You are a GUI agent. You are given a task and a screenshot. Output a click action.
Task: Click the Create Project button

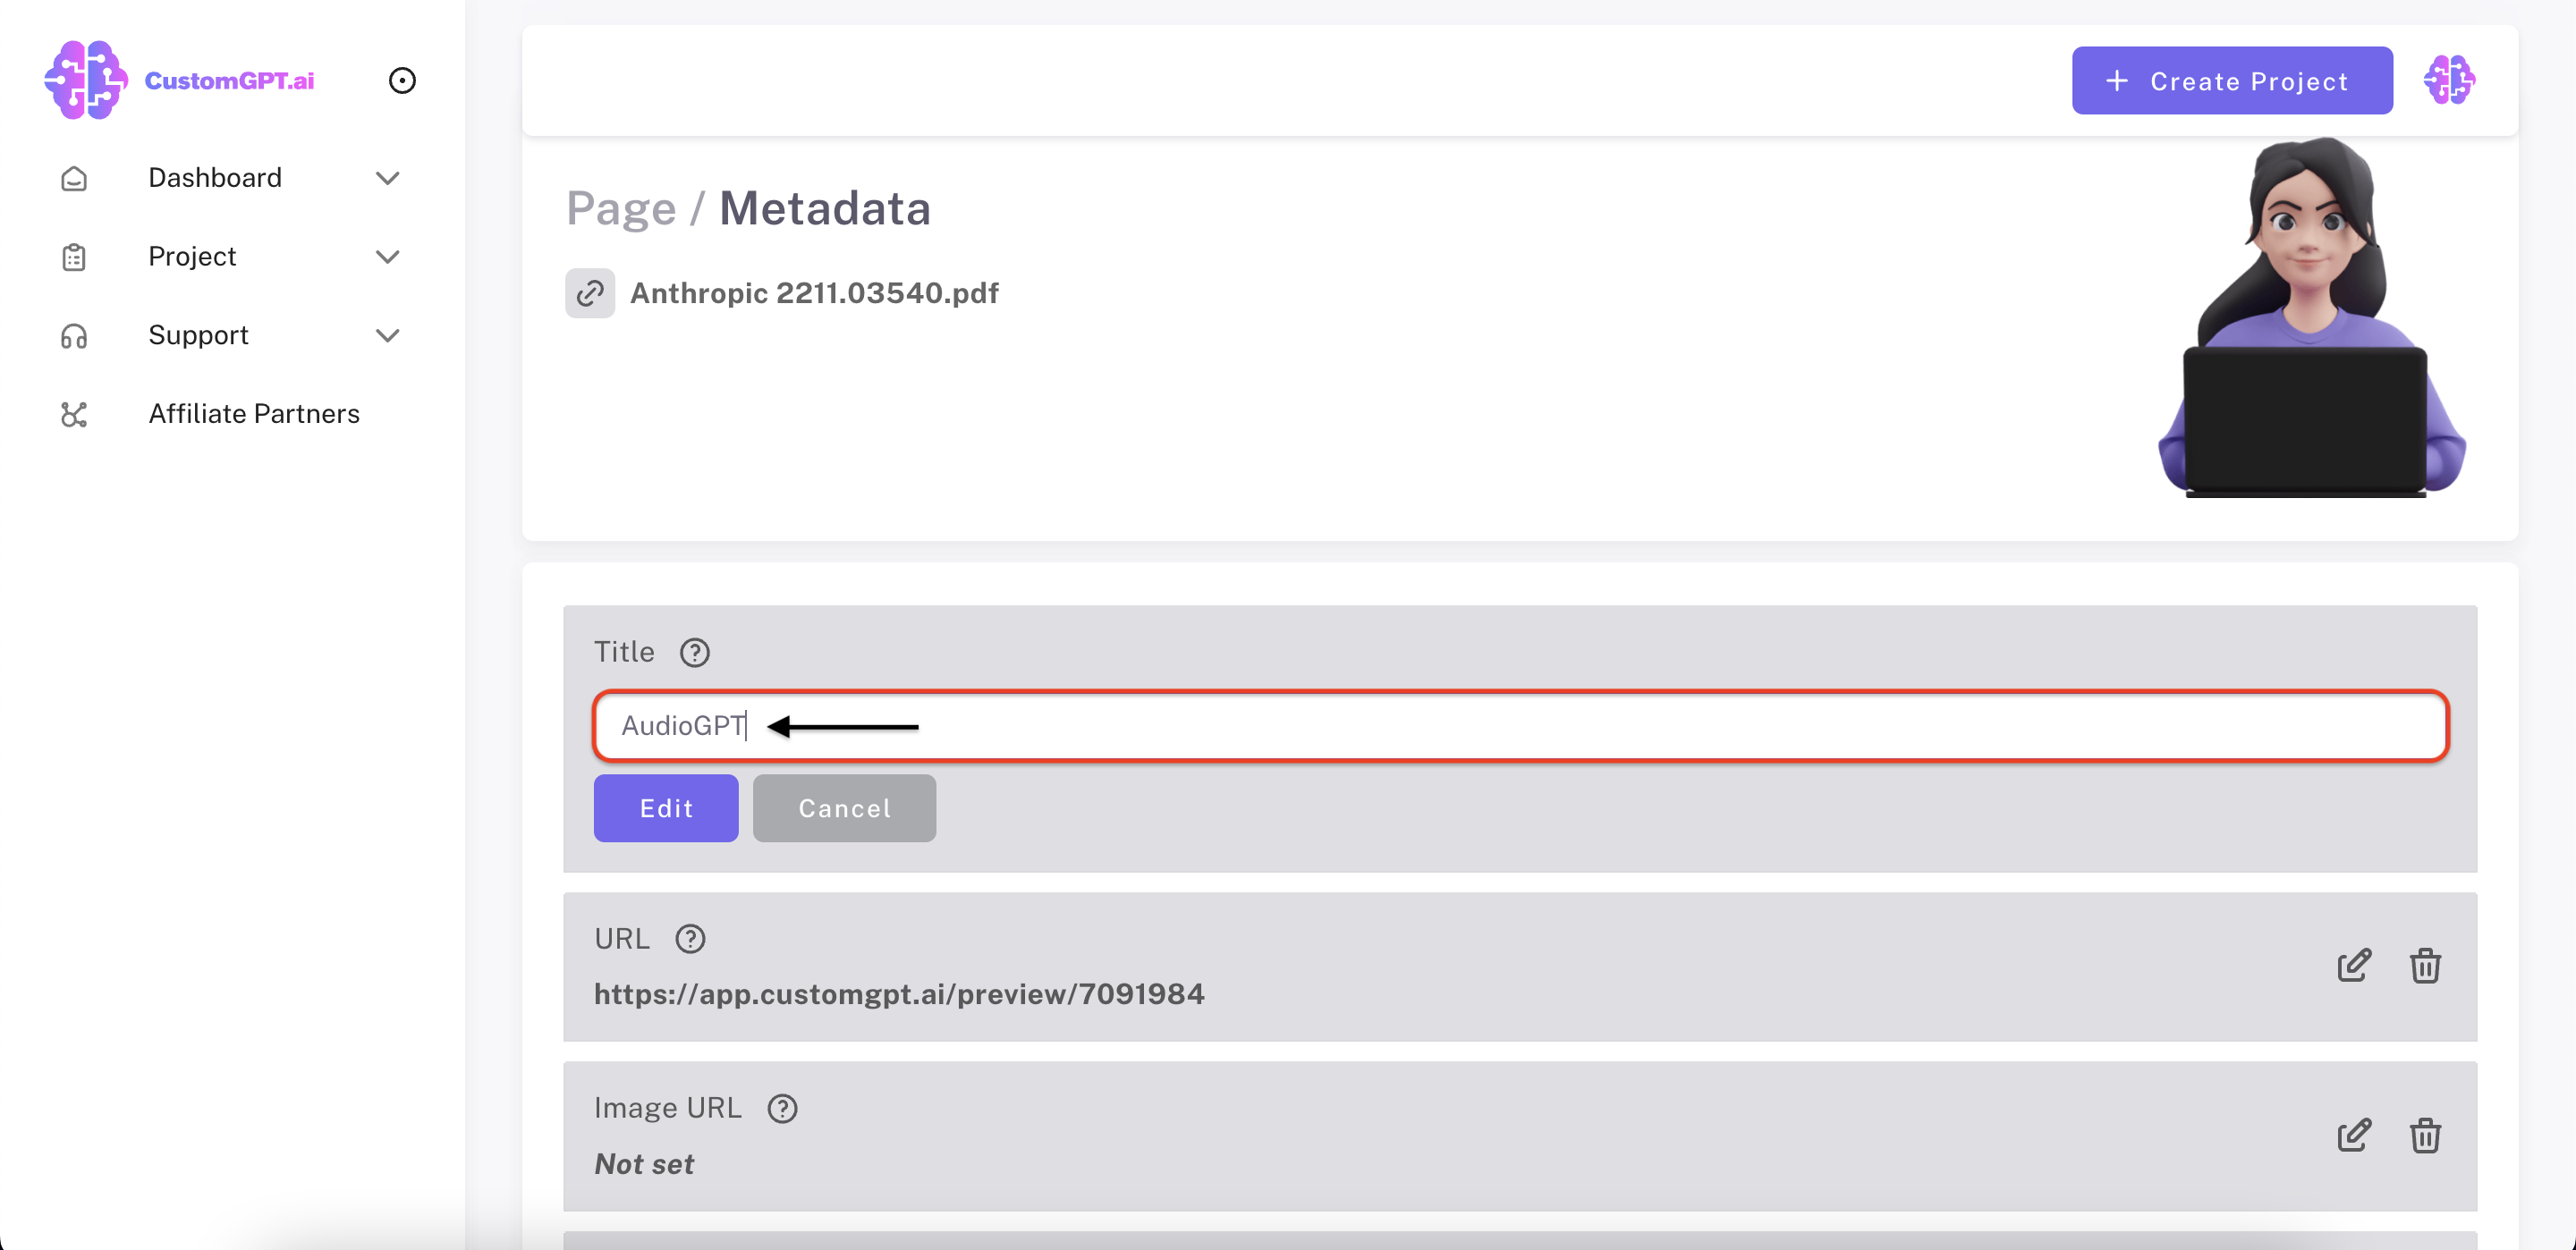pos(2231,81)
